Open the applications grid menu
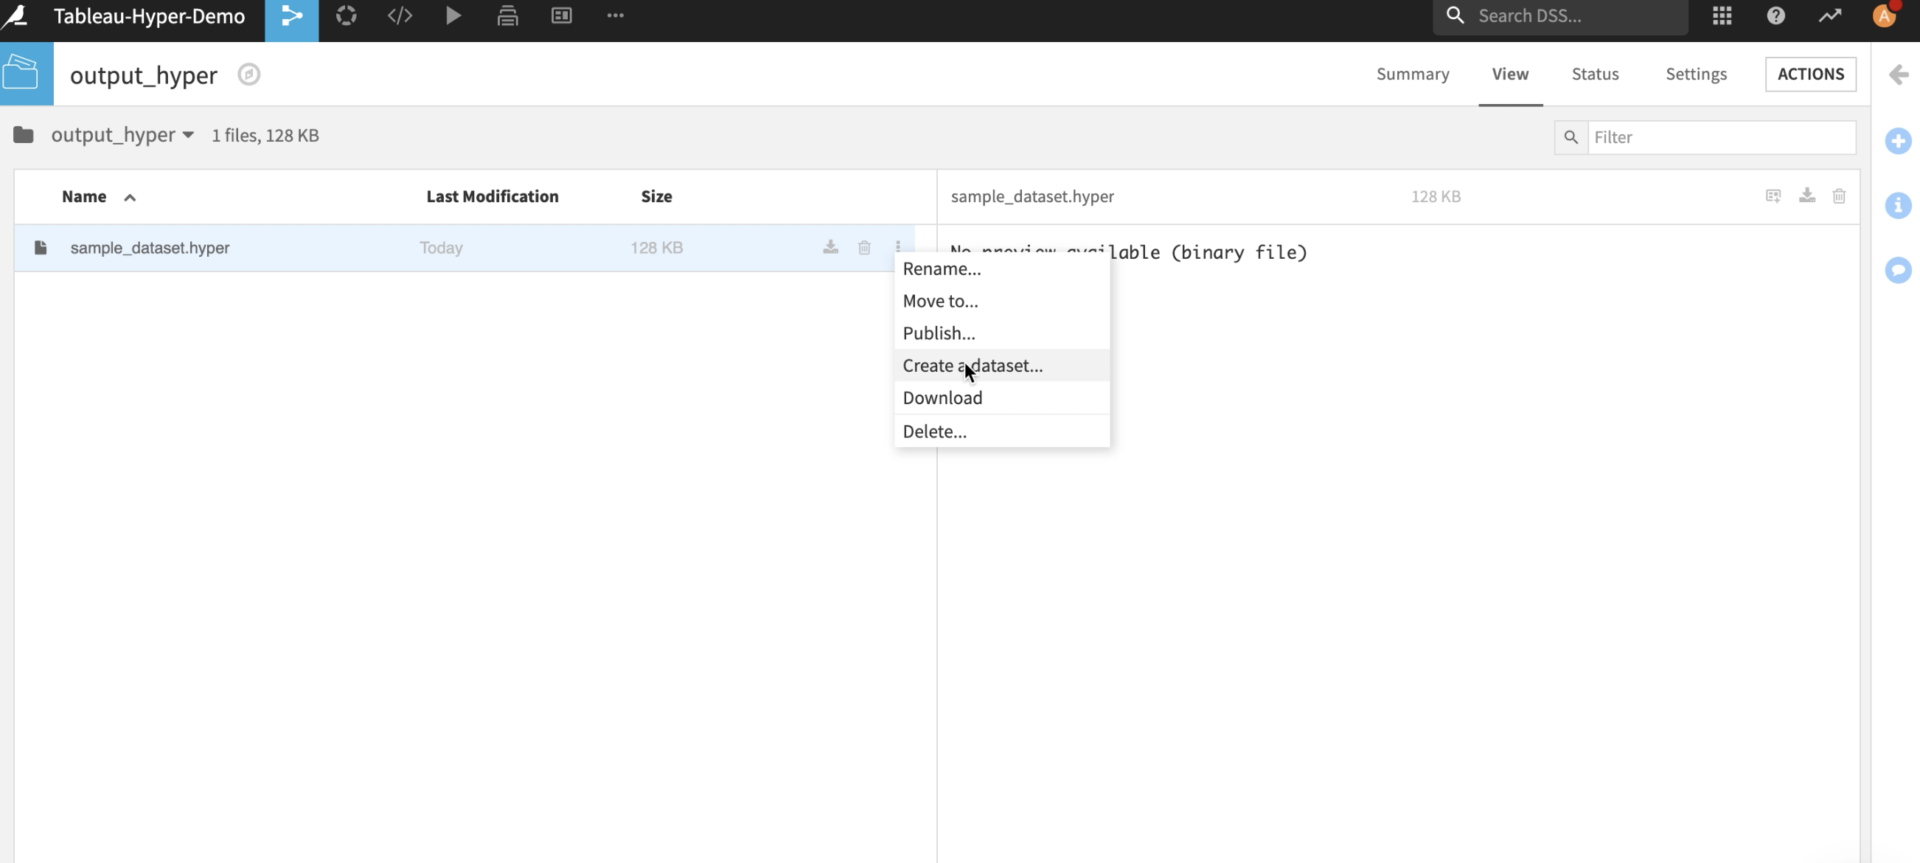 pyautogui.click(x=1722, y=16)
